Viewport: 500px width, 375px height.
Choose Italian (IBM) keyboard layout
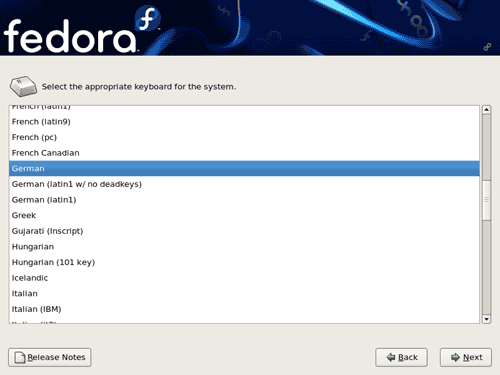click(244, 309)
